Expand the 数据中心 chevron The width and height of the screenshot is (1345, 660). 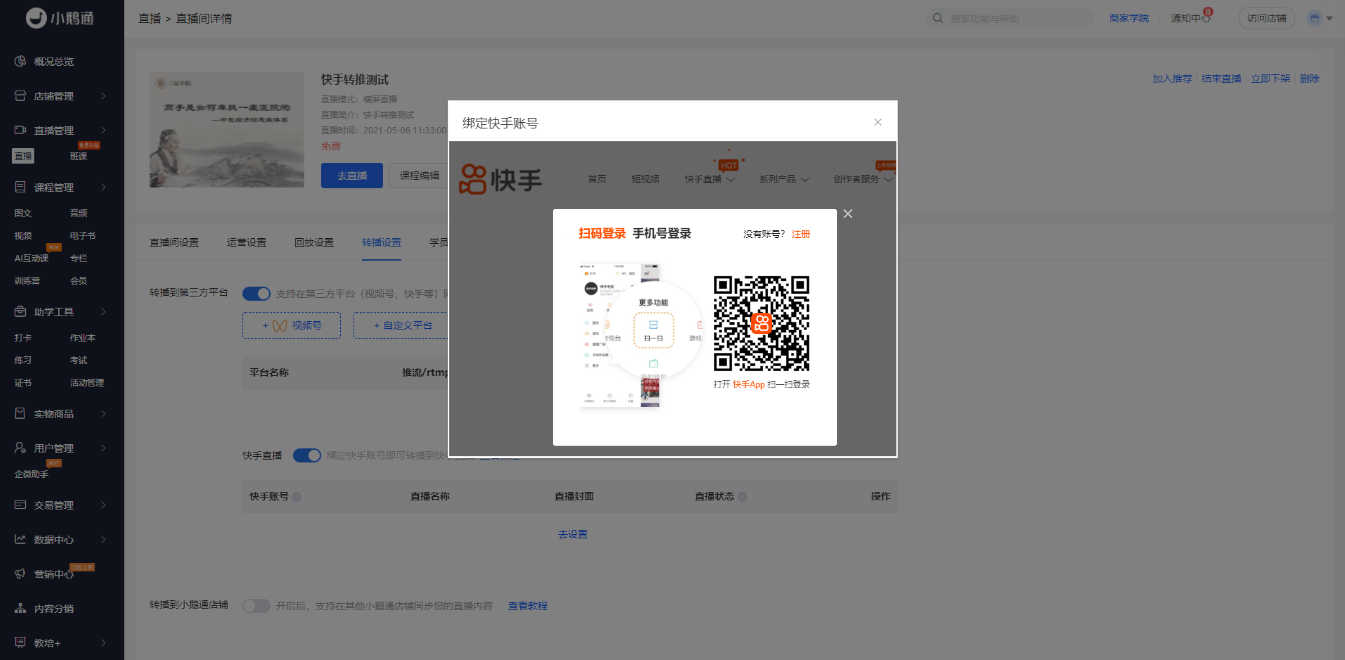click(x=103, y=539)
